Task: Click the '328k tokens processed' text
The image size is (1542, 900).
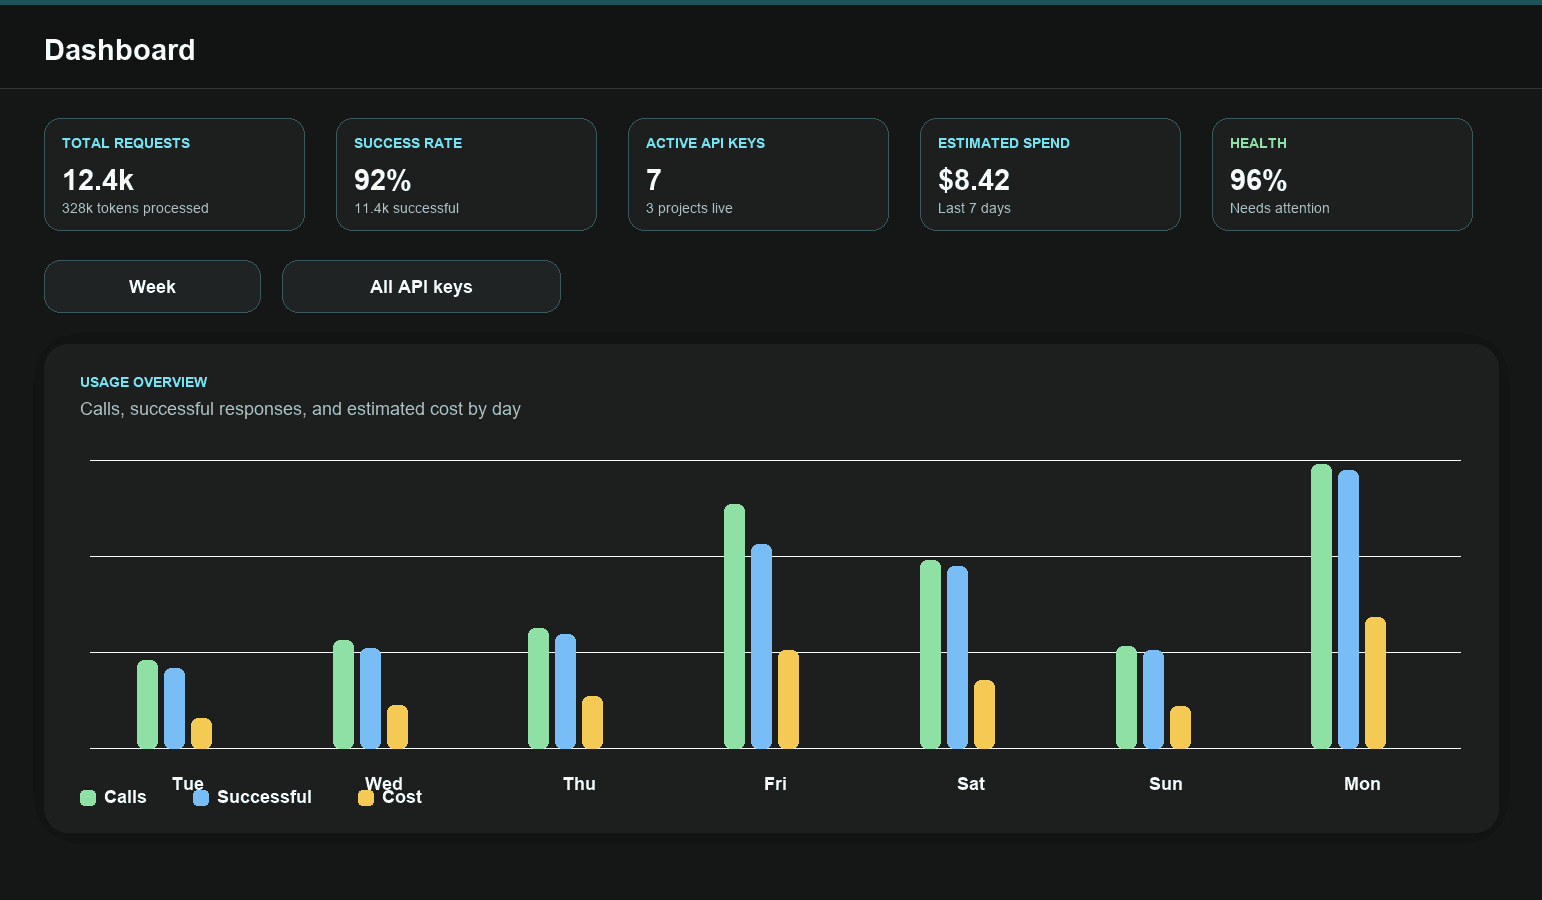Action: pyautogui.click(x=135, y=208)
